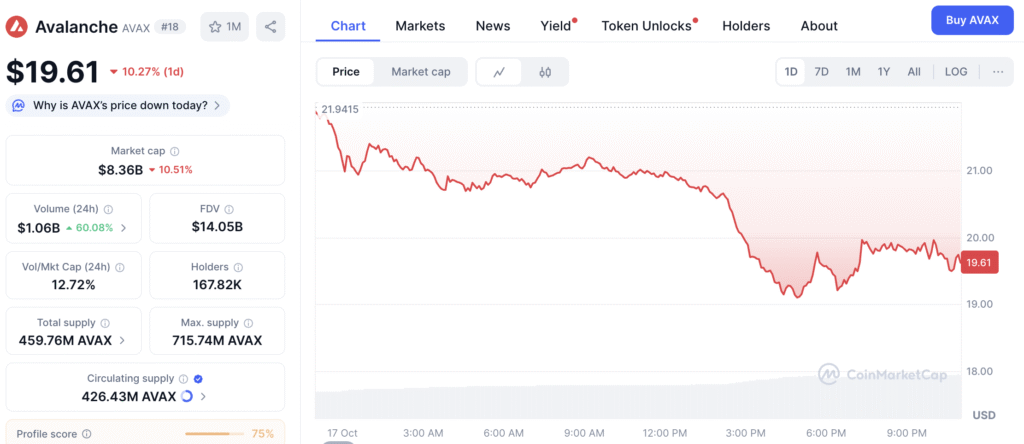Open the chart more options ellipsis
The image size is (1024, 444).
[x=998, y=72]
